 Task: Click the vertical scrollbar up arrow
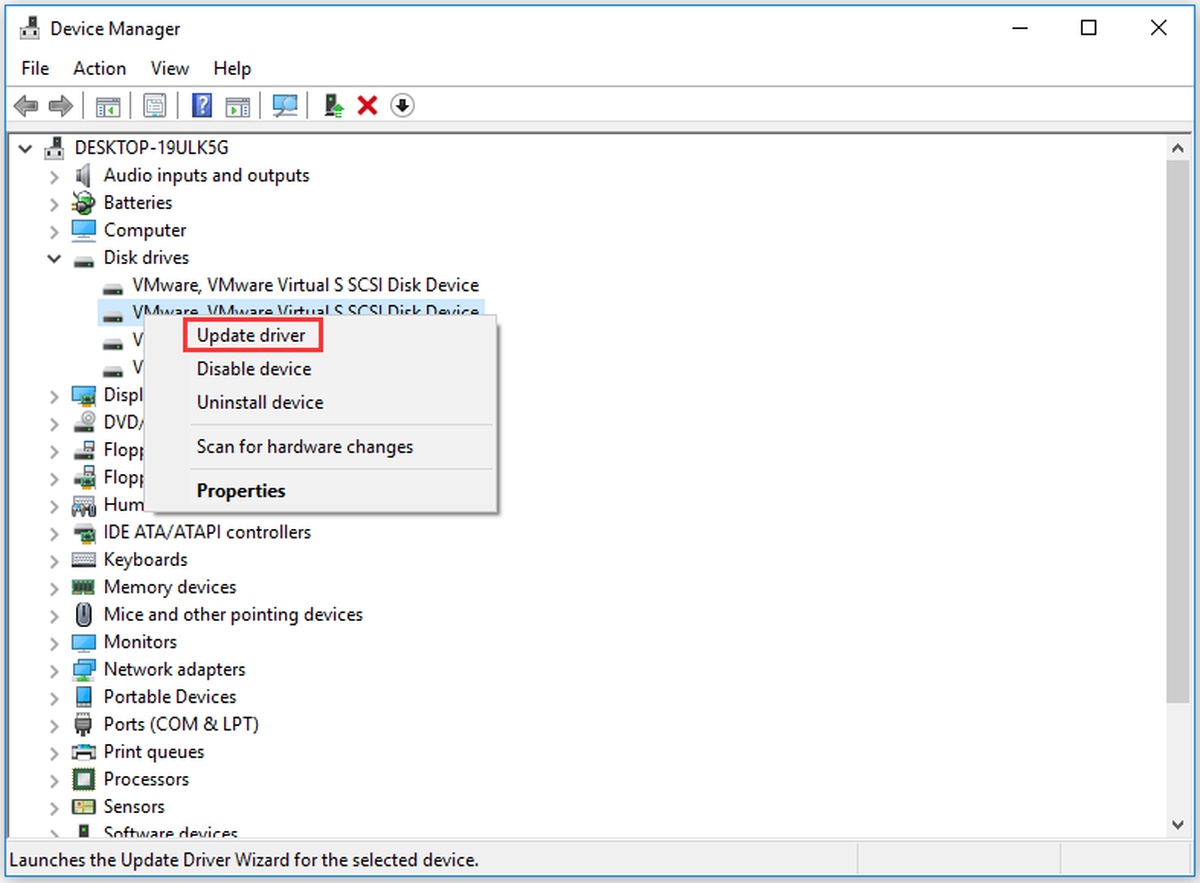1179,146
